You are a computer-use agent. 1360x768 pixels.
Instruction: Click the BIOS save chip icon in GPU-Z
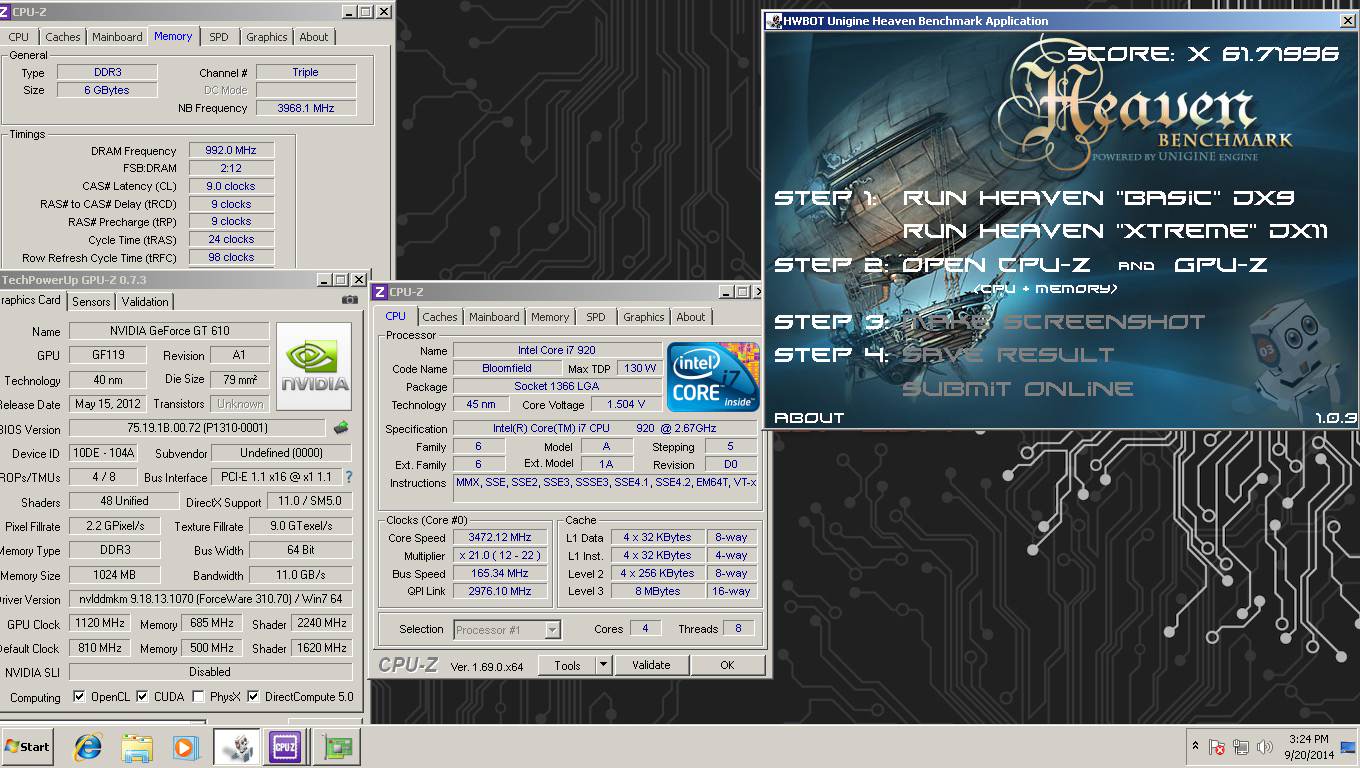(x=341, y=428)
